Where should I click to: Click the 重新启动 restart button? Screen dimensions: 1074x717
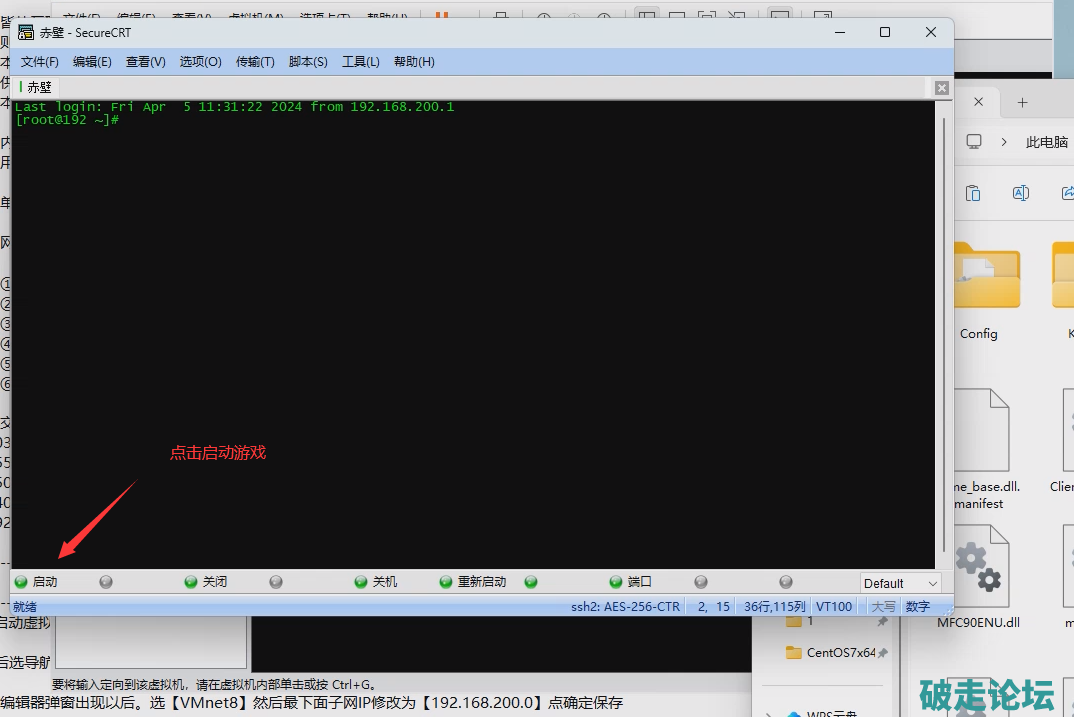[x=474, y=582]
